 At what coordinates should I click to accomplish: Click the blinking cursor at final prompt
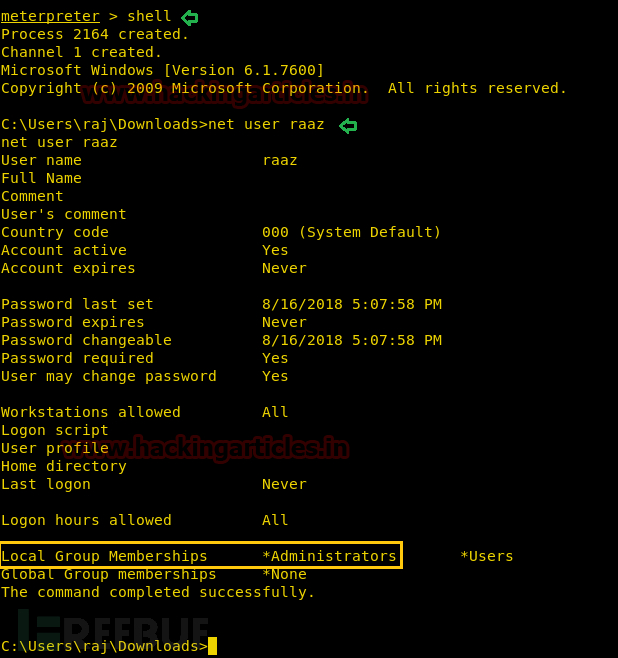[212, 646]
